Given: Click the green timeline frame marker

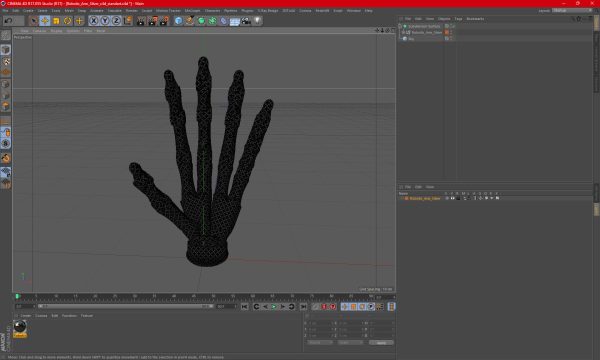Looking at the screenshot, I should 18,296.
